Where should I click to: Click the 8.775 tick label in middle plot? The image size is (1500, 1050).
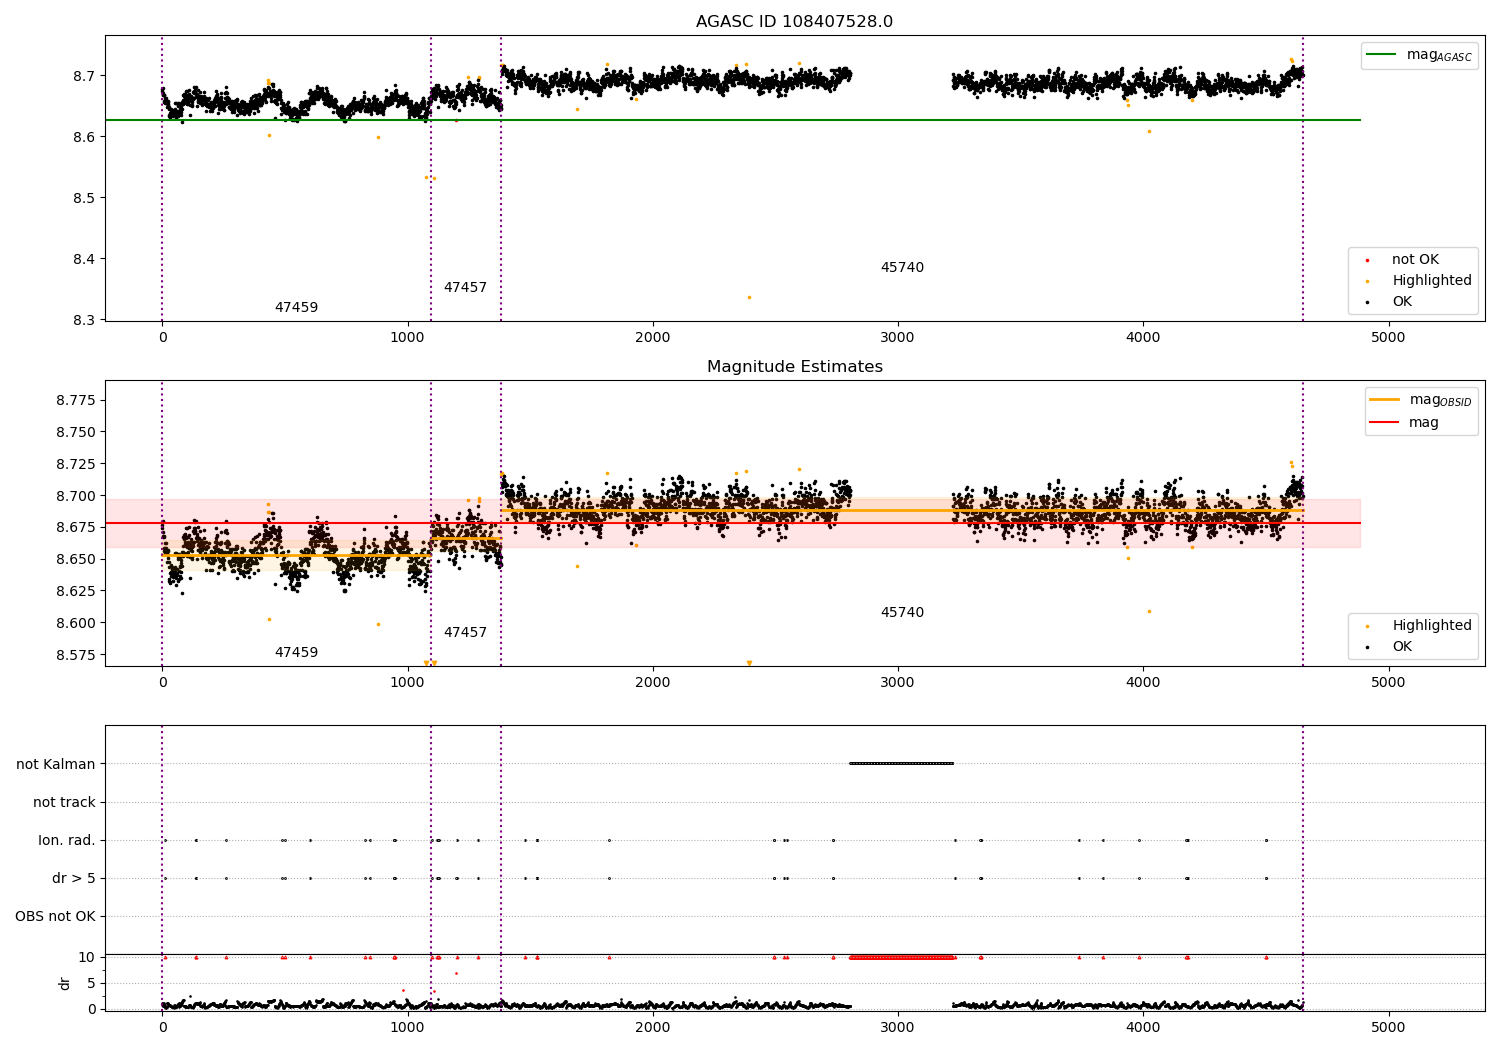pyautogui.click(x=76, y=401)
